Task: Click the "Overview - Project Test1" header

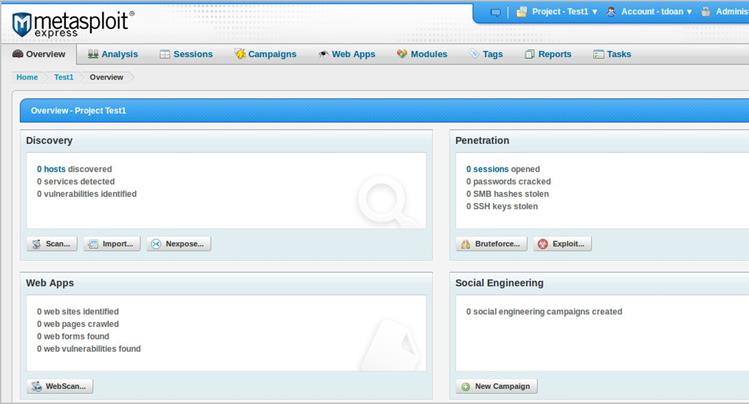Action: coord(78,110)
